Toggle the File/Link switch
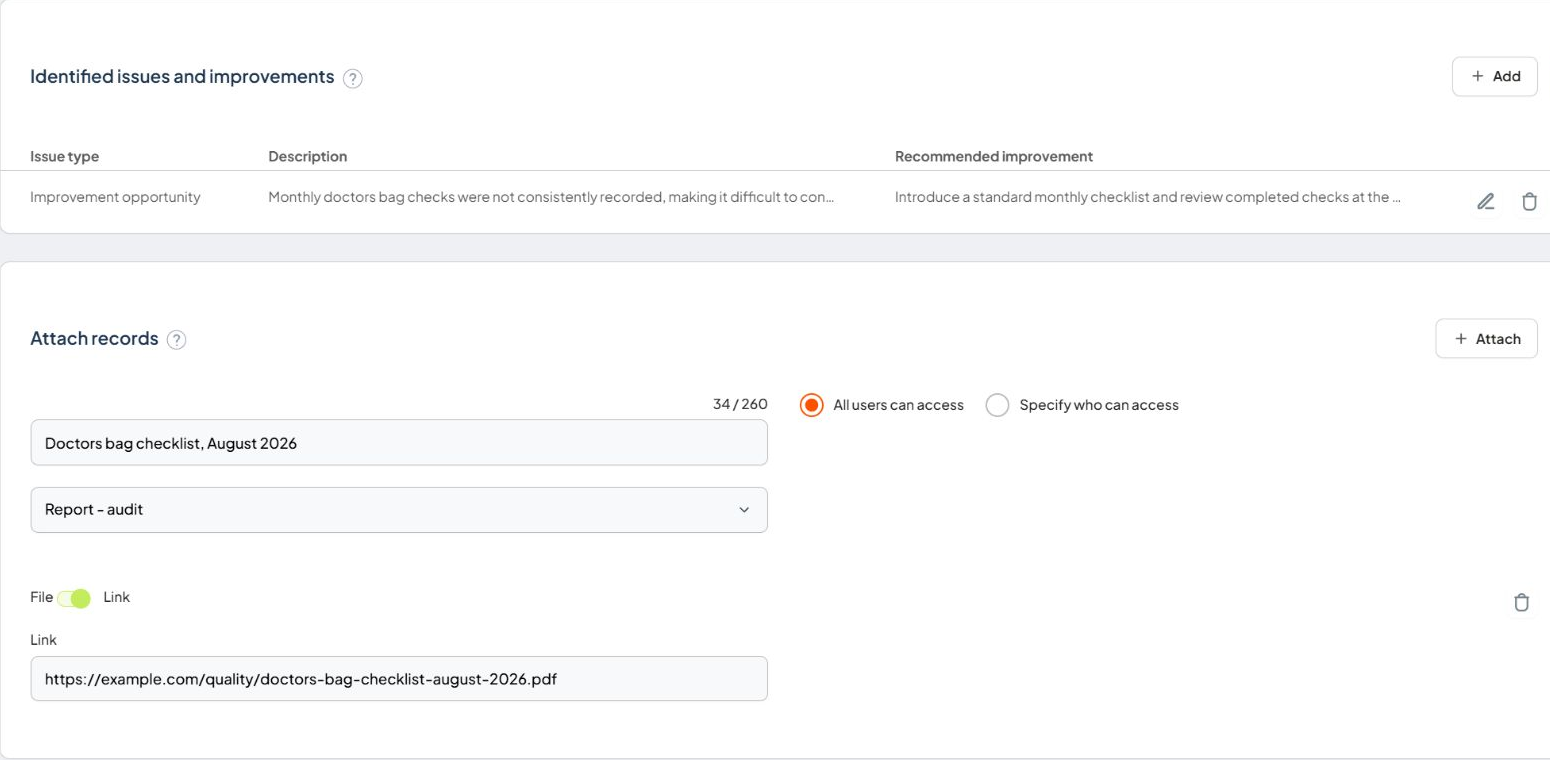 (74, 598)
